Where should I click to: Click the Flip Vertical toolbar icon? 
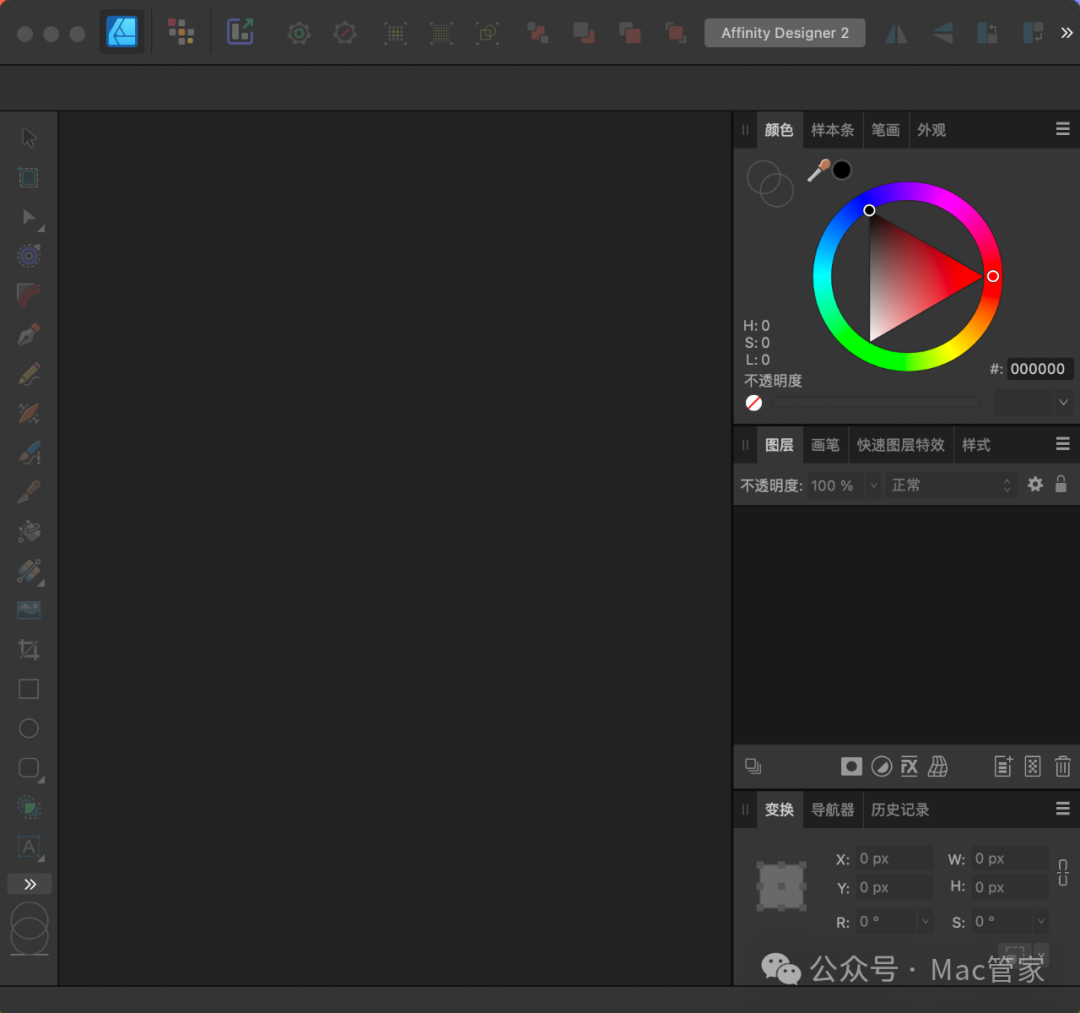coord(942,33)
